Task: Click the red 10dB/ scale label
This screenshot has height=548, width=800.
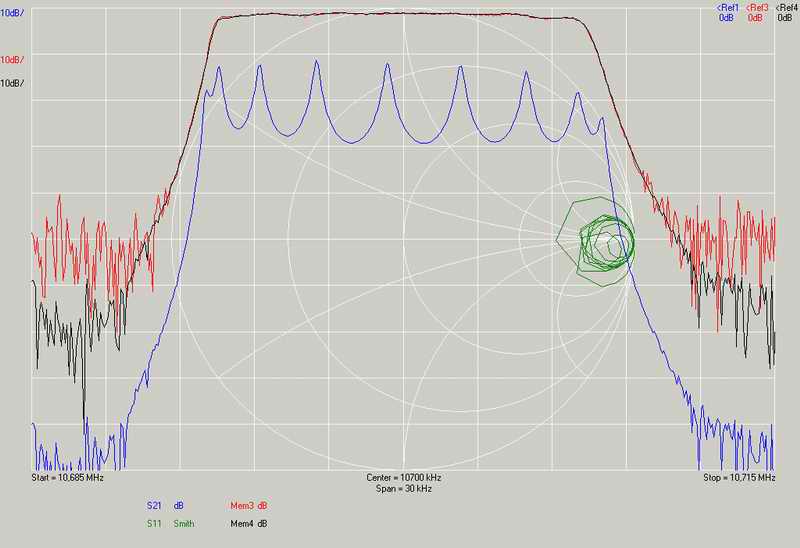Action: pyautogui.click(x=12, y=60)
